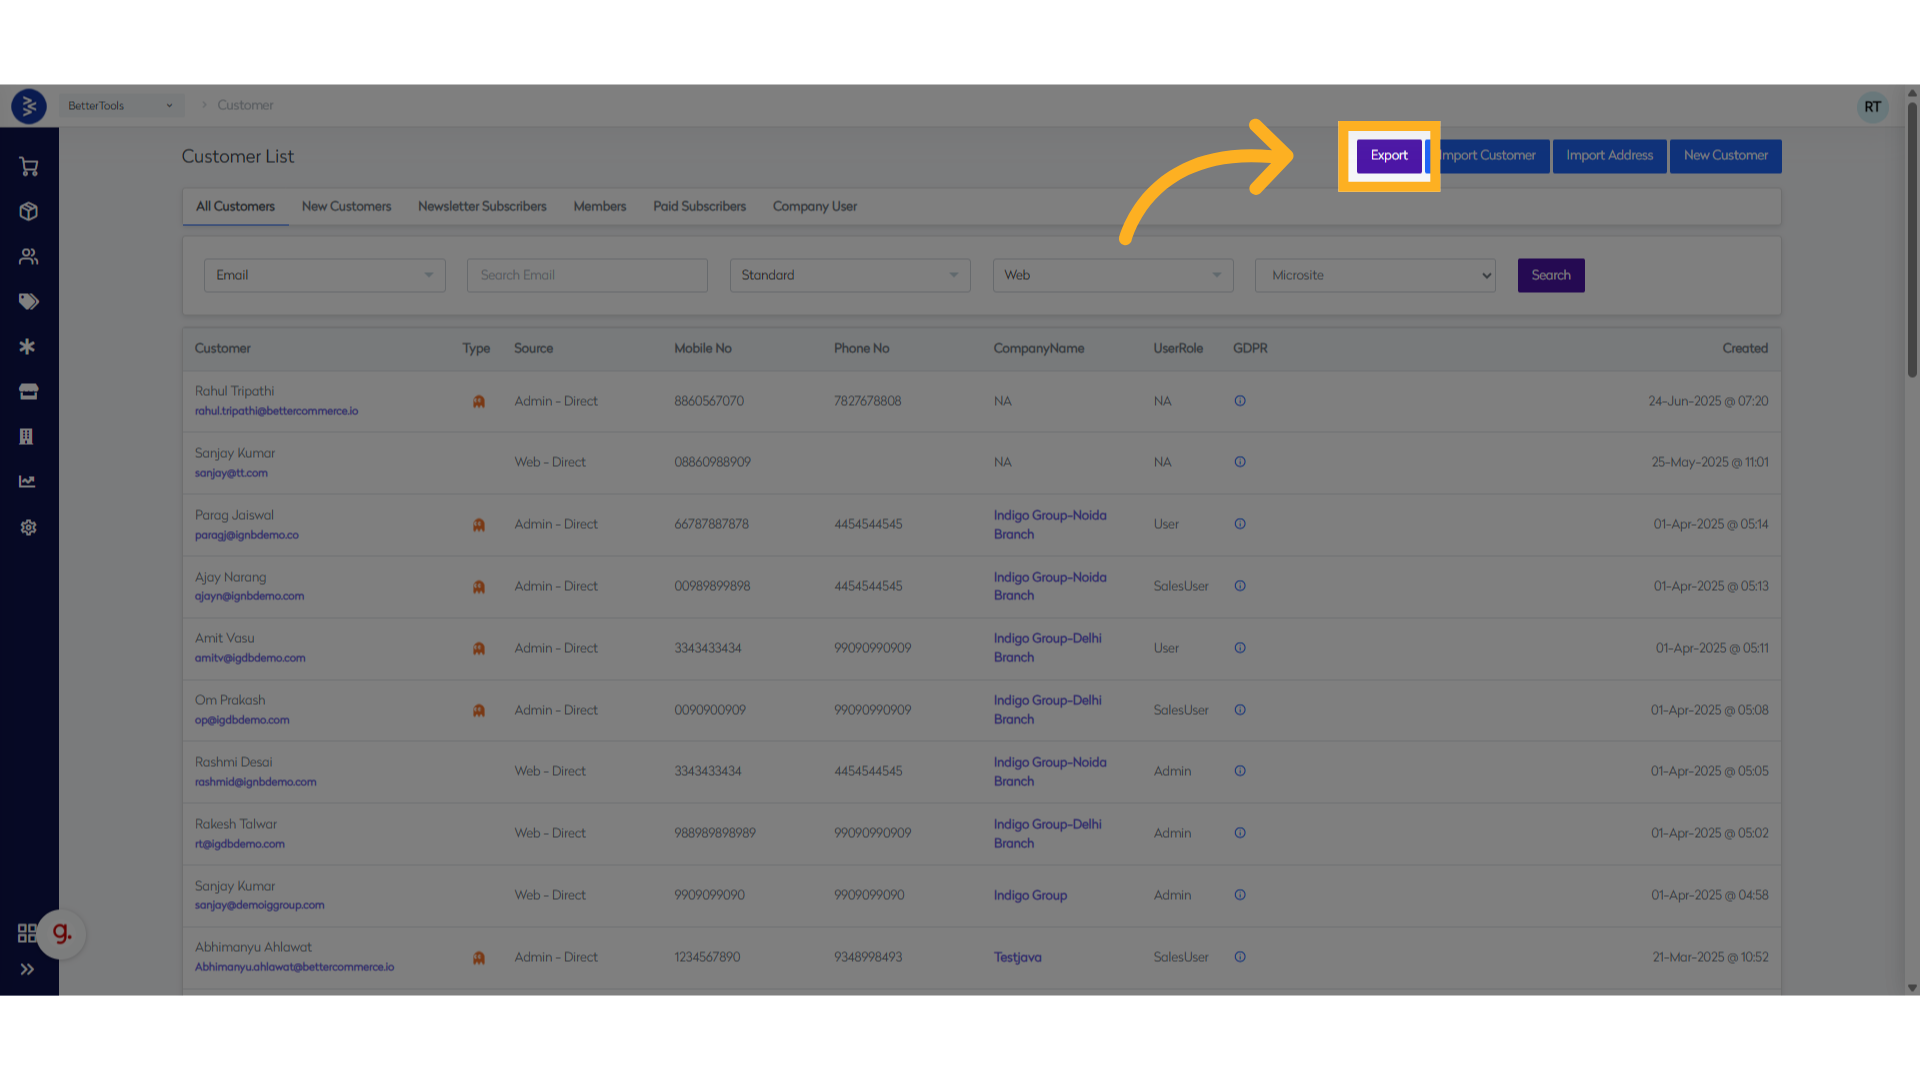Open the shopping cart orders icon
Screen dimensions: 1920x1080
click(x=28, y=167)
